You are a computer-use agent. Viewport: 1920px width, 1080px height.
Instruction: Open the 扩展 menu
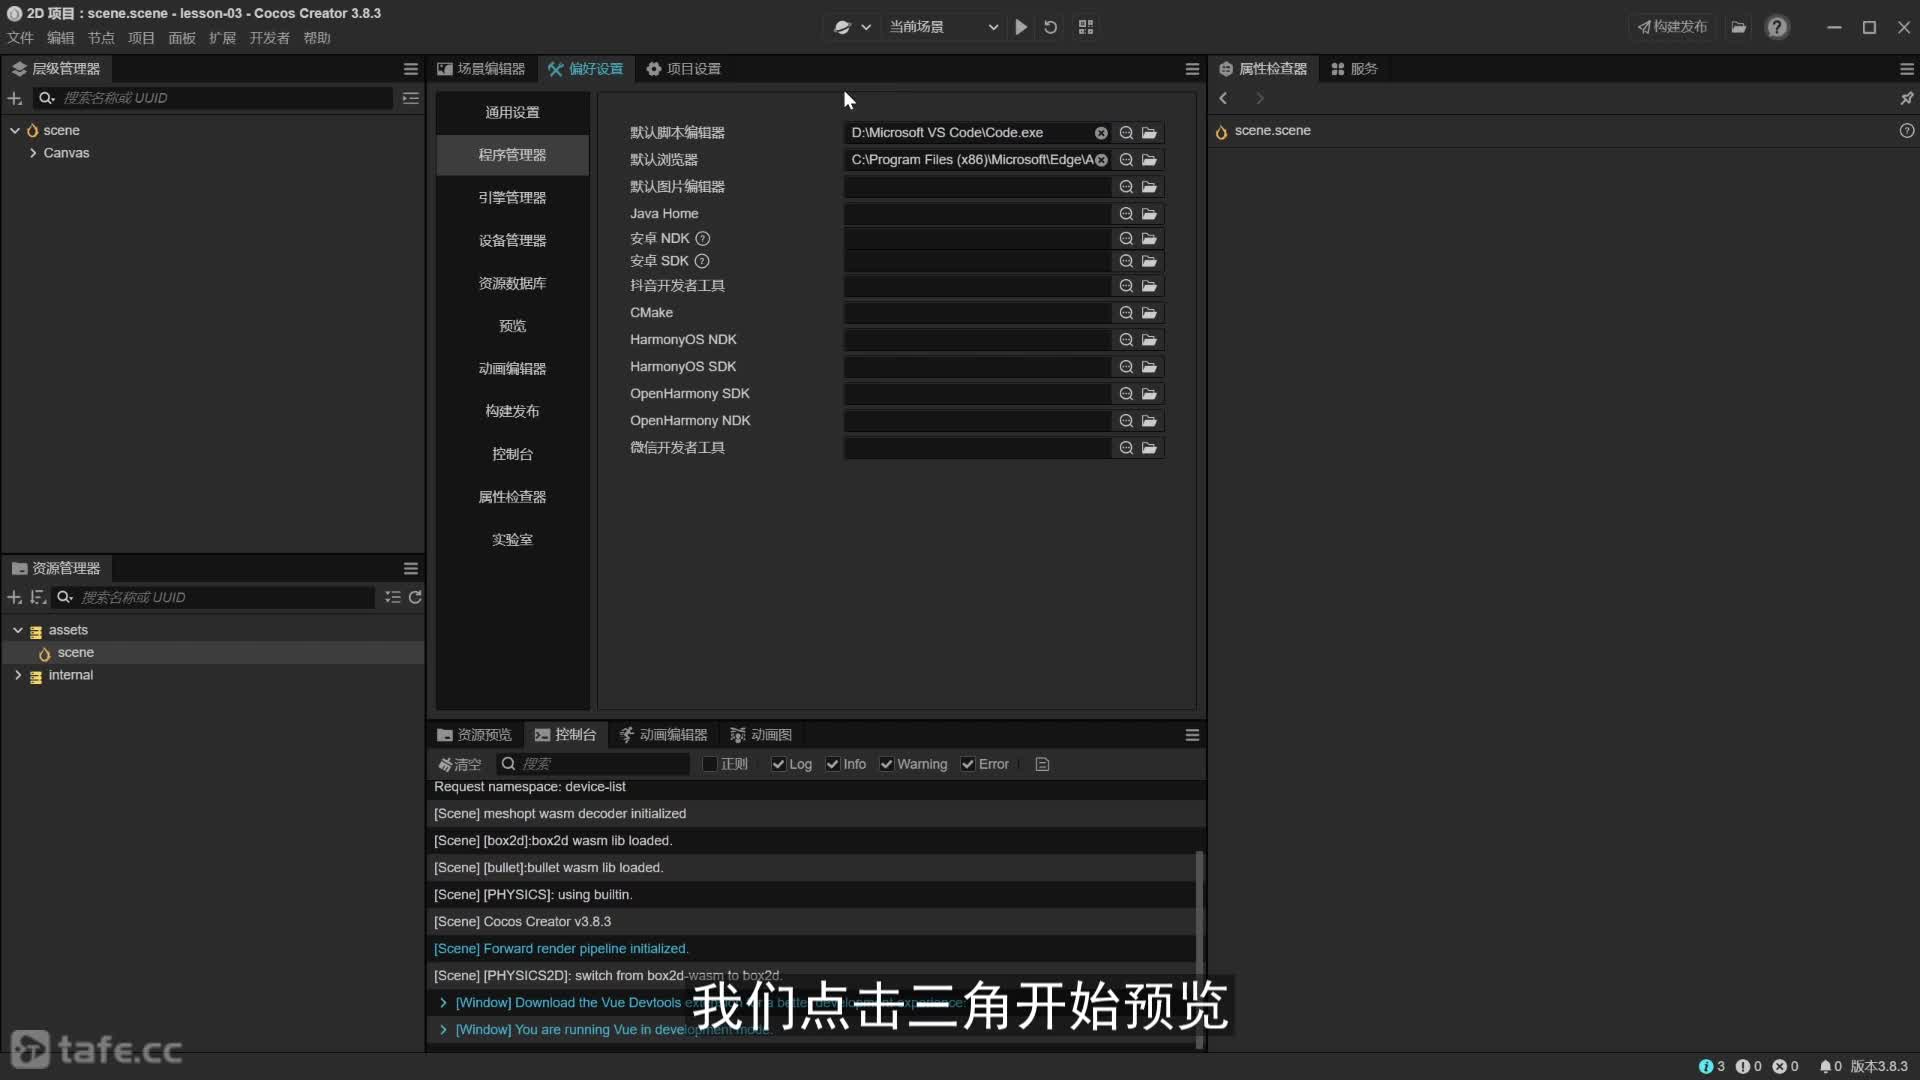[x=222, y=38]
